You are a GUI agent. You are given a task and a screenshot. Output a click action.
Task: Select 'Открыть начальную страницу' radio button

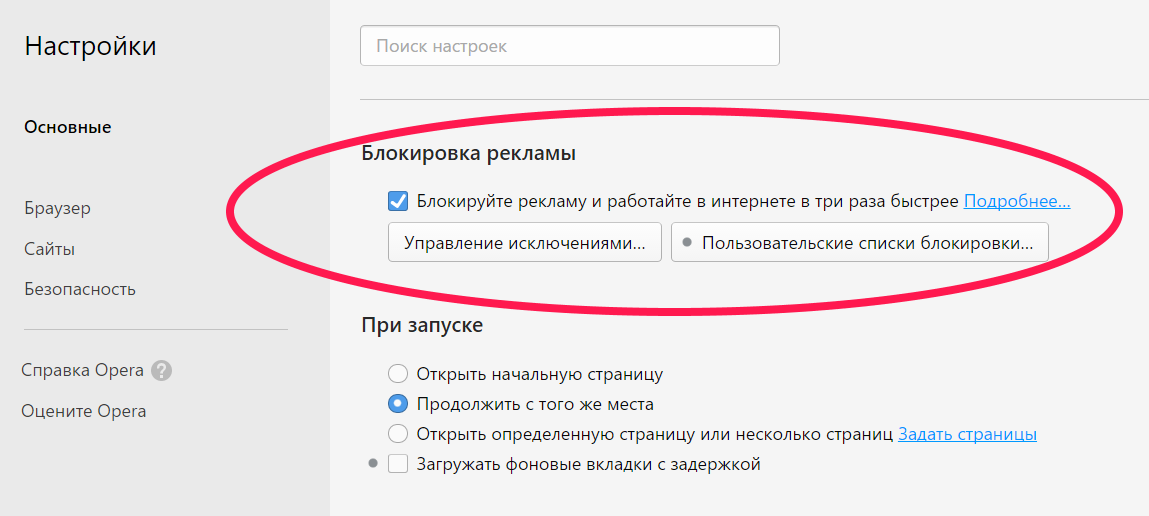(x=398, y=375)
